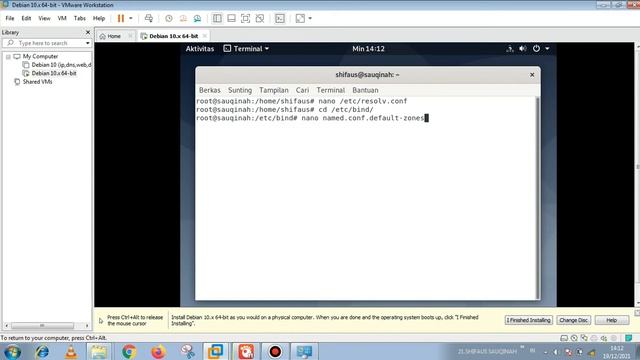Switch to VMware Workstation taskbar icon
Screen dimensions: 640x360
click(x=216, y=352)
